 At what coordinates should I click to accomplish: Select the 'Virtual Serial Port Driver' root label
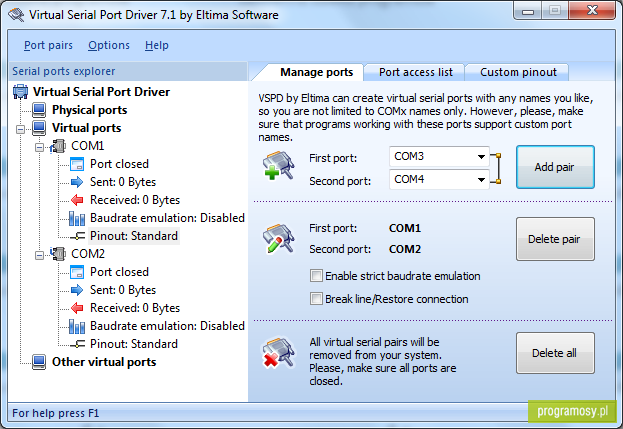click(101, 92)
